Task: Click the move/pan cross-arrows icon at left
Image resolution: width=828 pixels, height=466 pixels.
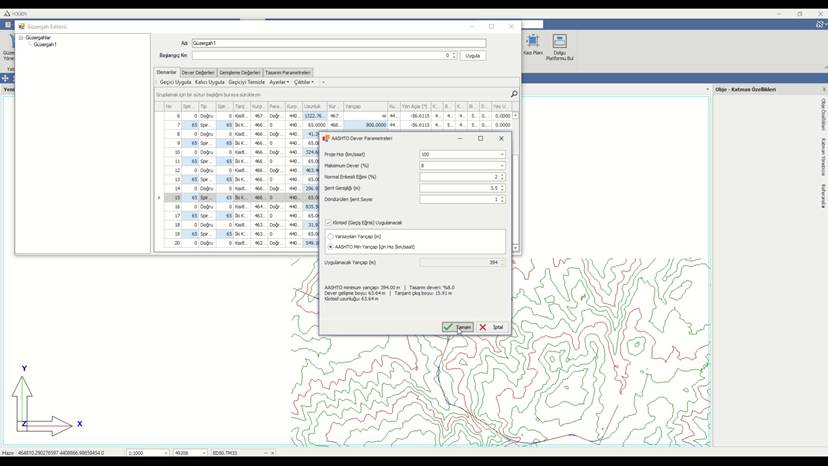Action: (5, 78)
